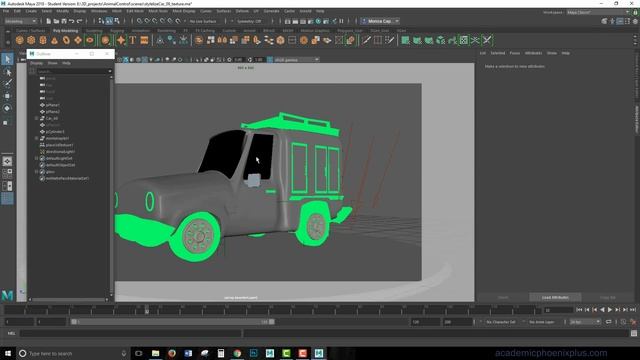The image size is (640, 360).
Task: Switch to the Sculpting shelf tab
Action: point(94,31)
